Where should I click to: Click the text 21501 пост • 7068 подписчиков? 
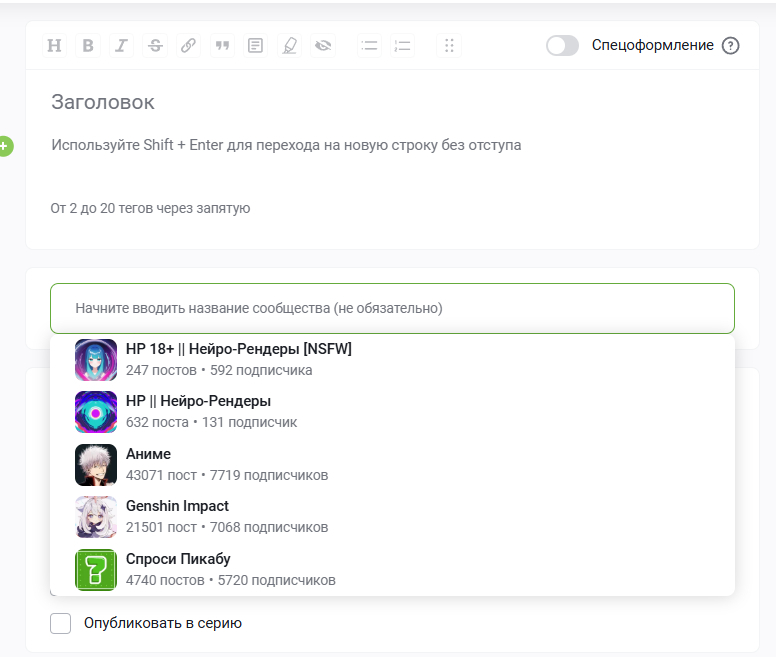tap(227, 527)
